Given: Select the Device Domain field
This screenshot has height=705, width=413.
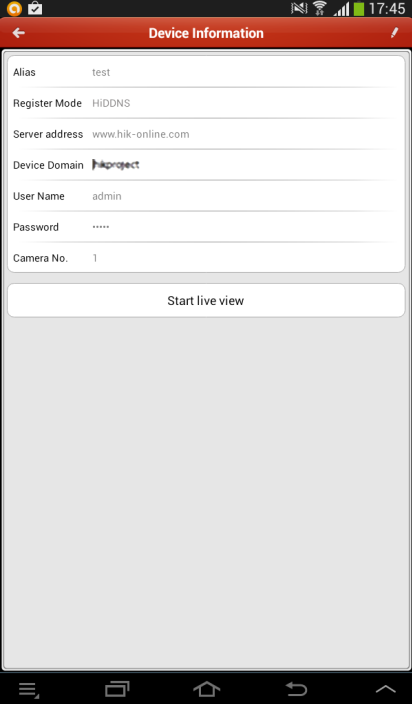Looking at the screenshot, I should 206,165.
